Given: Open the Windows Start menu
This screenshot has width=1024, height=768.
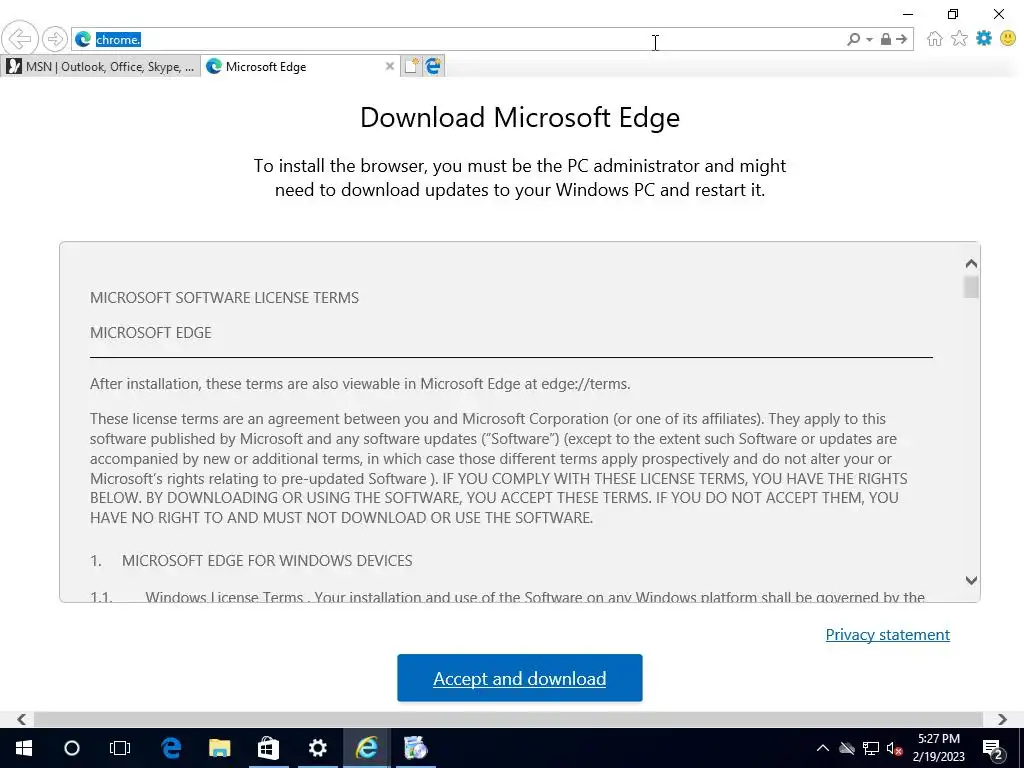Looking at the screenshot, I should coord(24,748).
